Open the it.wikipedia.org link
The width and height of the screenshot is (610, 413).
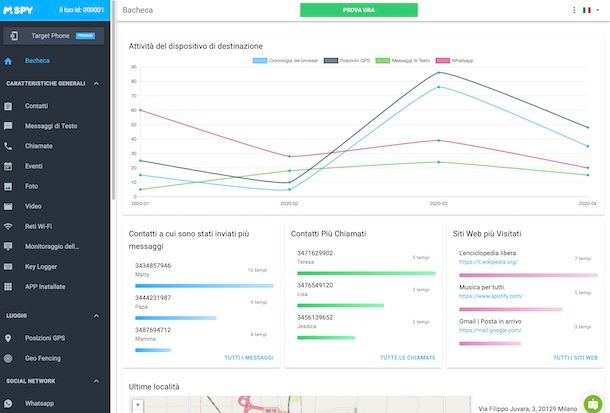tap(488, 262)
